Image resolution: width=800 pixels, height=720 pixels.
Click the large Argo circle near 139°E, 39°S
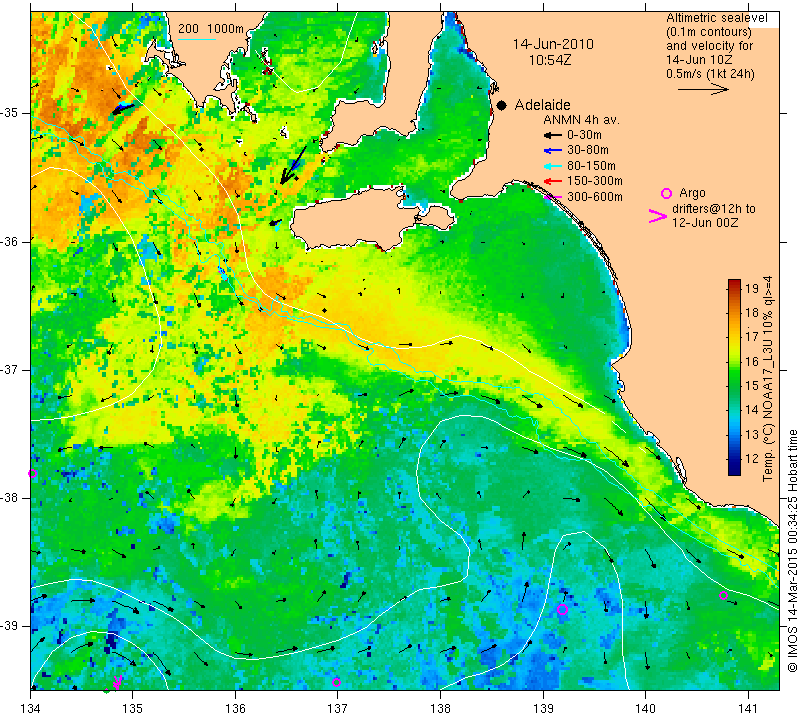562,609
